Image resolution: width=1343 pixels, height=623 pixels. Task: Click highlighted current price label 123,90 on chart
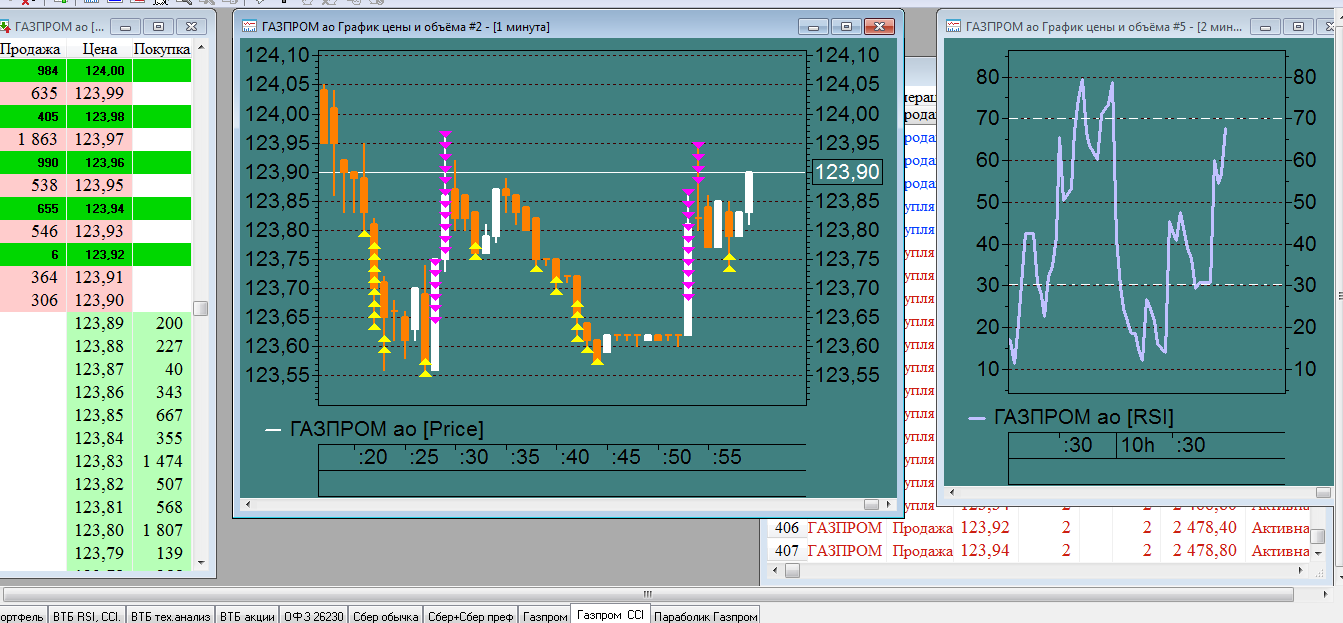coord(847,172)
